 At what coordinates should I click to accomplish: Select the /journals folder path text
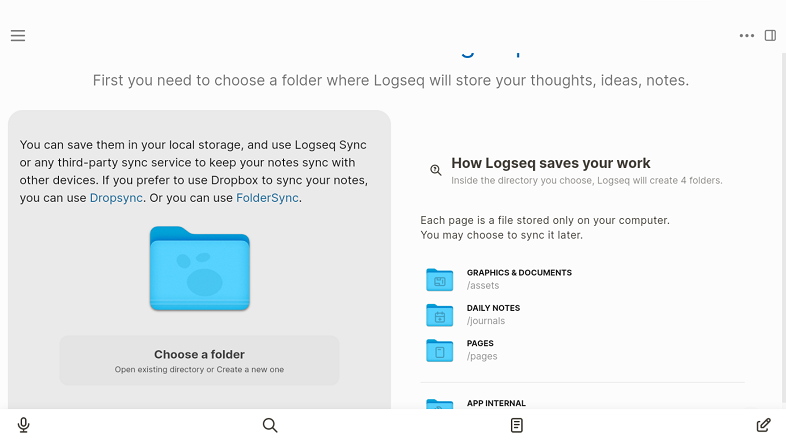(x=486, y=321)
